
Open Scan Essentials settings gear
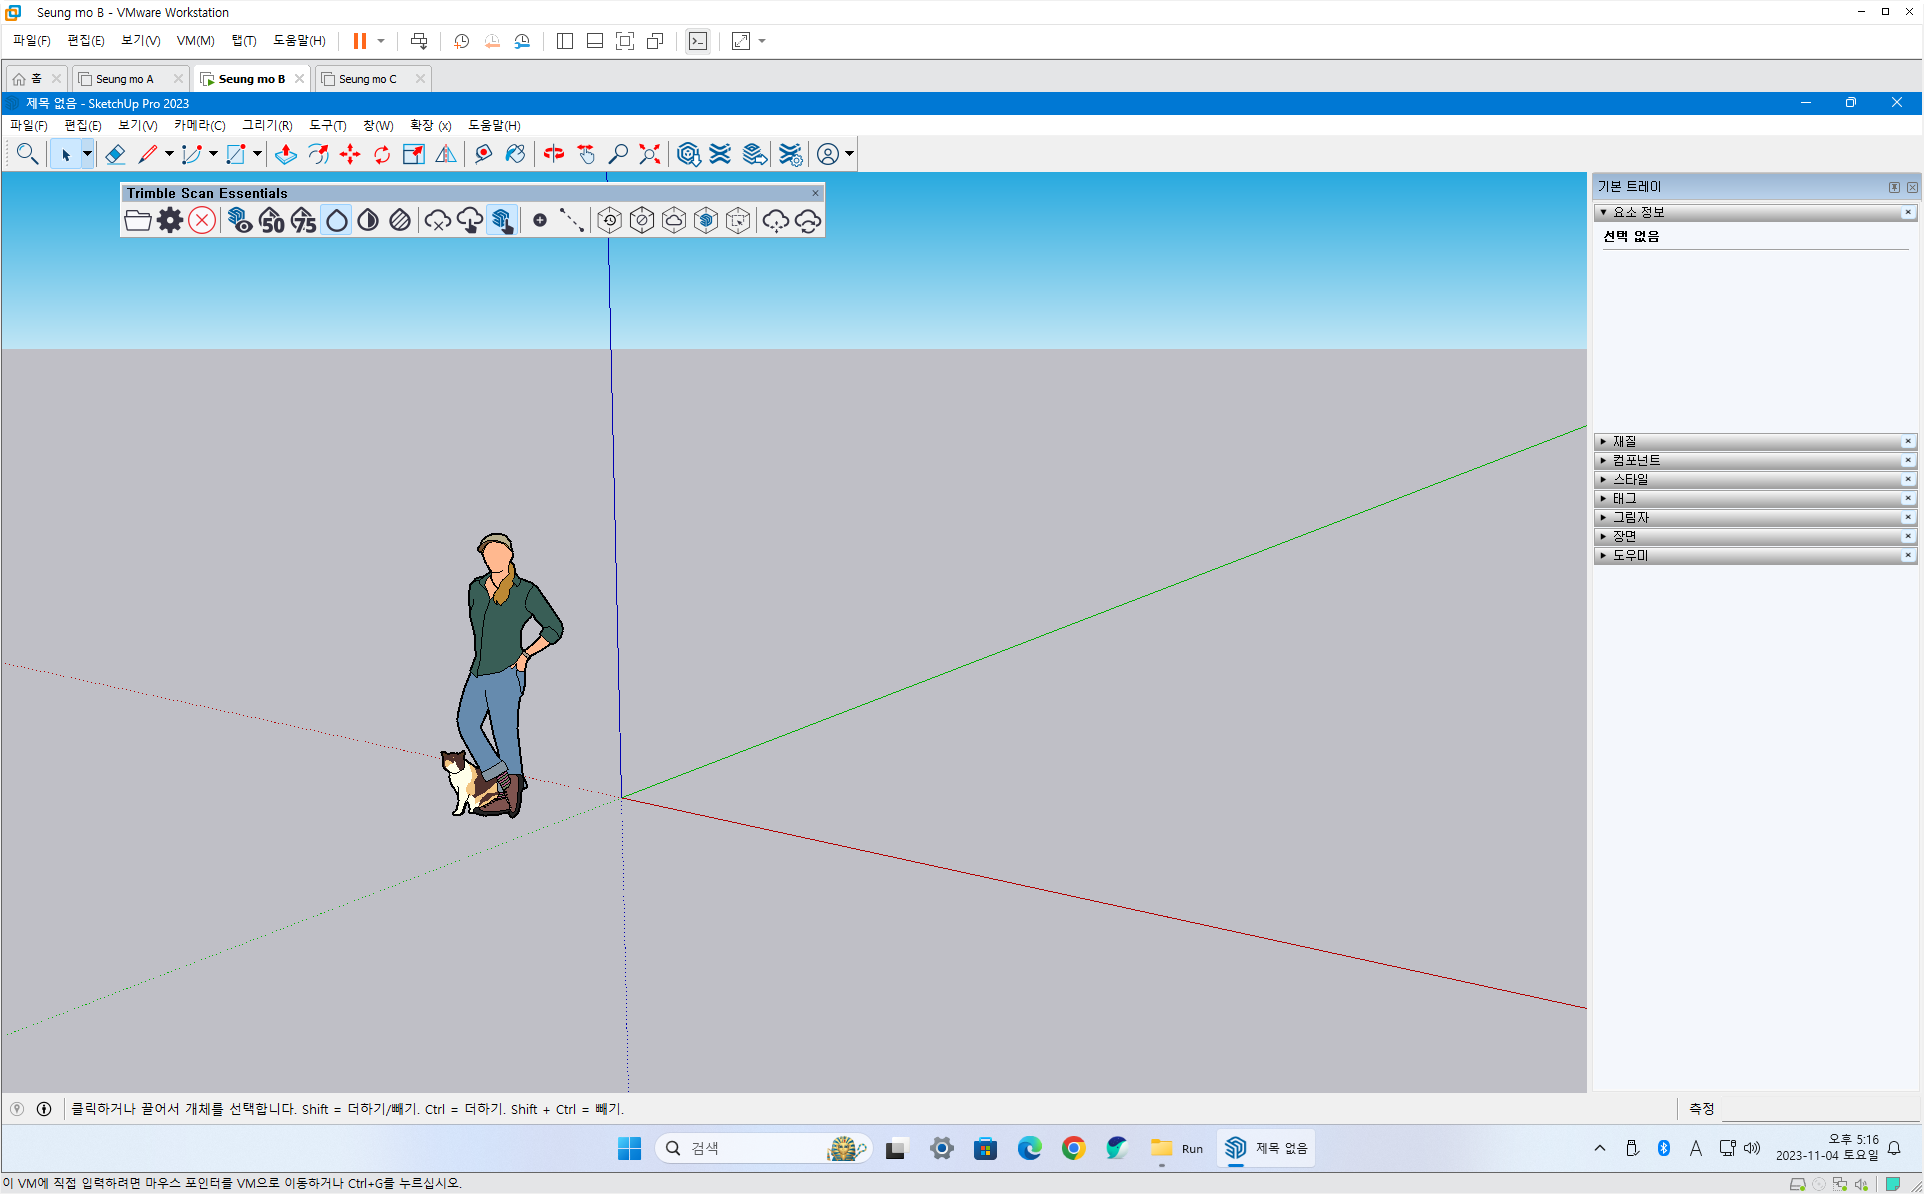tap(170, 221)
